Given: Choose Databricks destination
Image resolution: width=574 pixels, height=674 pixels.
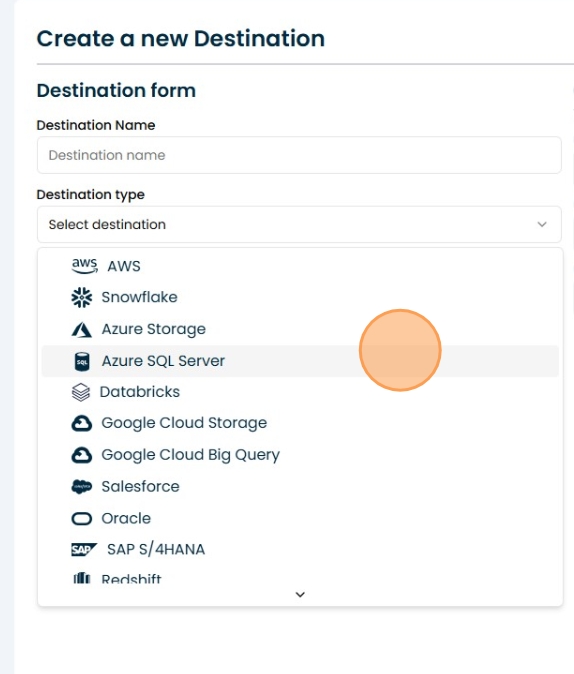Looking at the screenshot, I should tap(300, 392).
